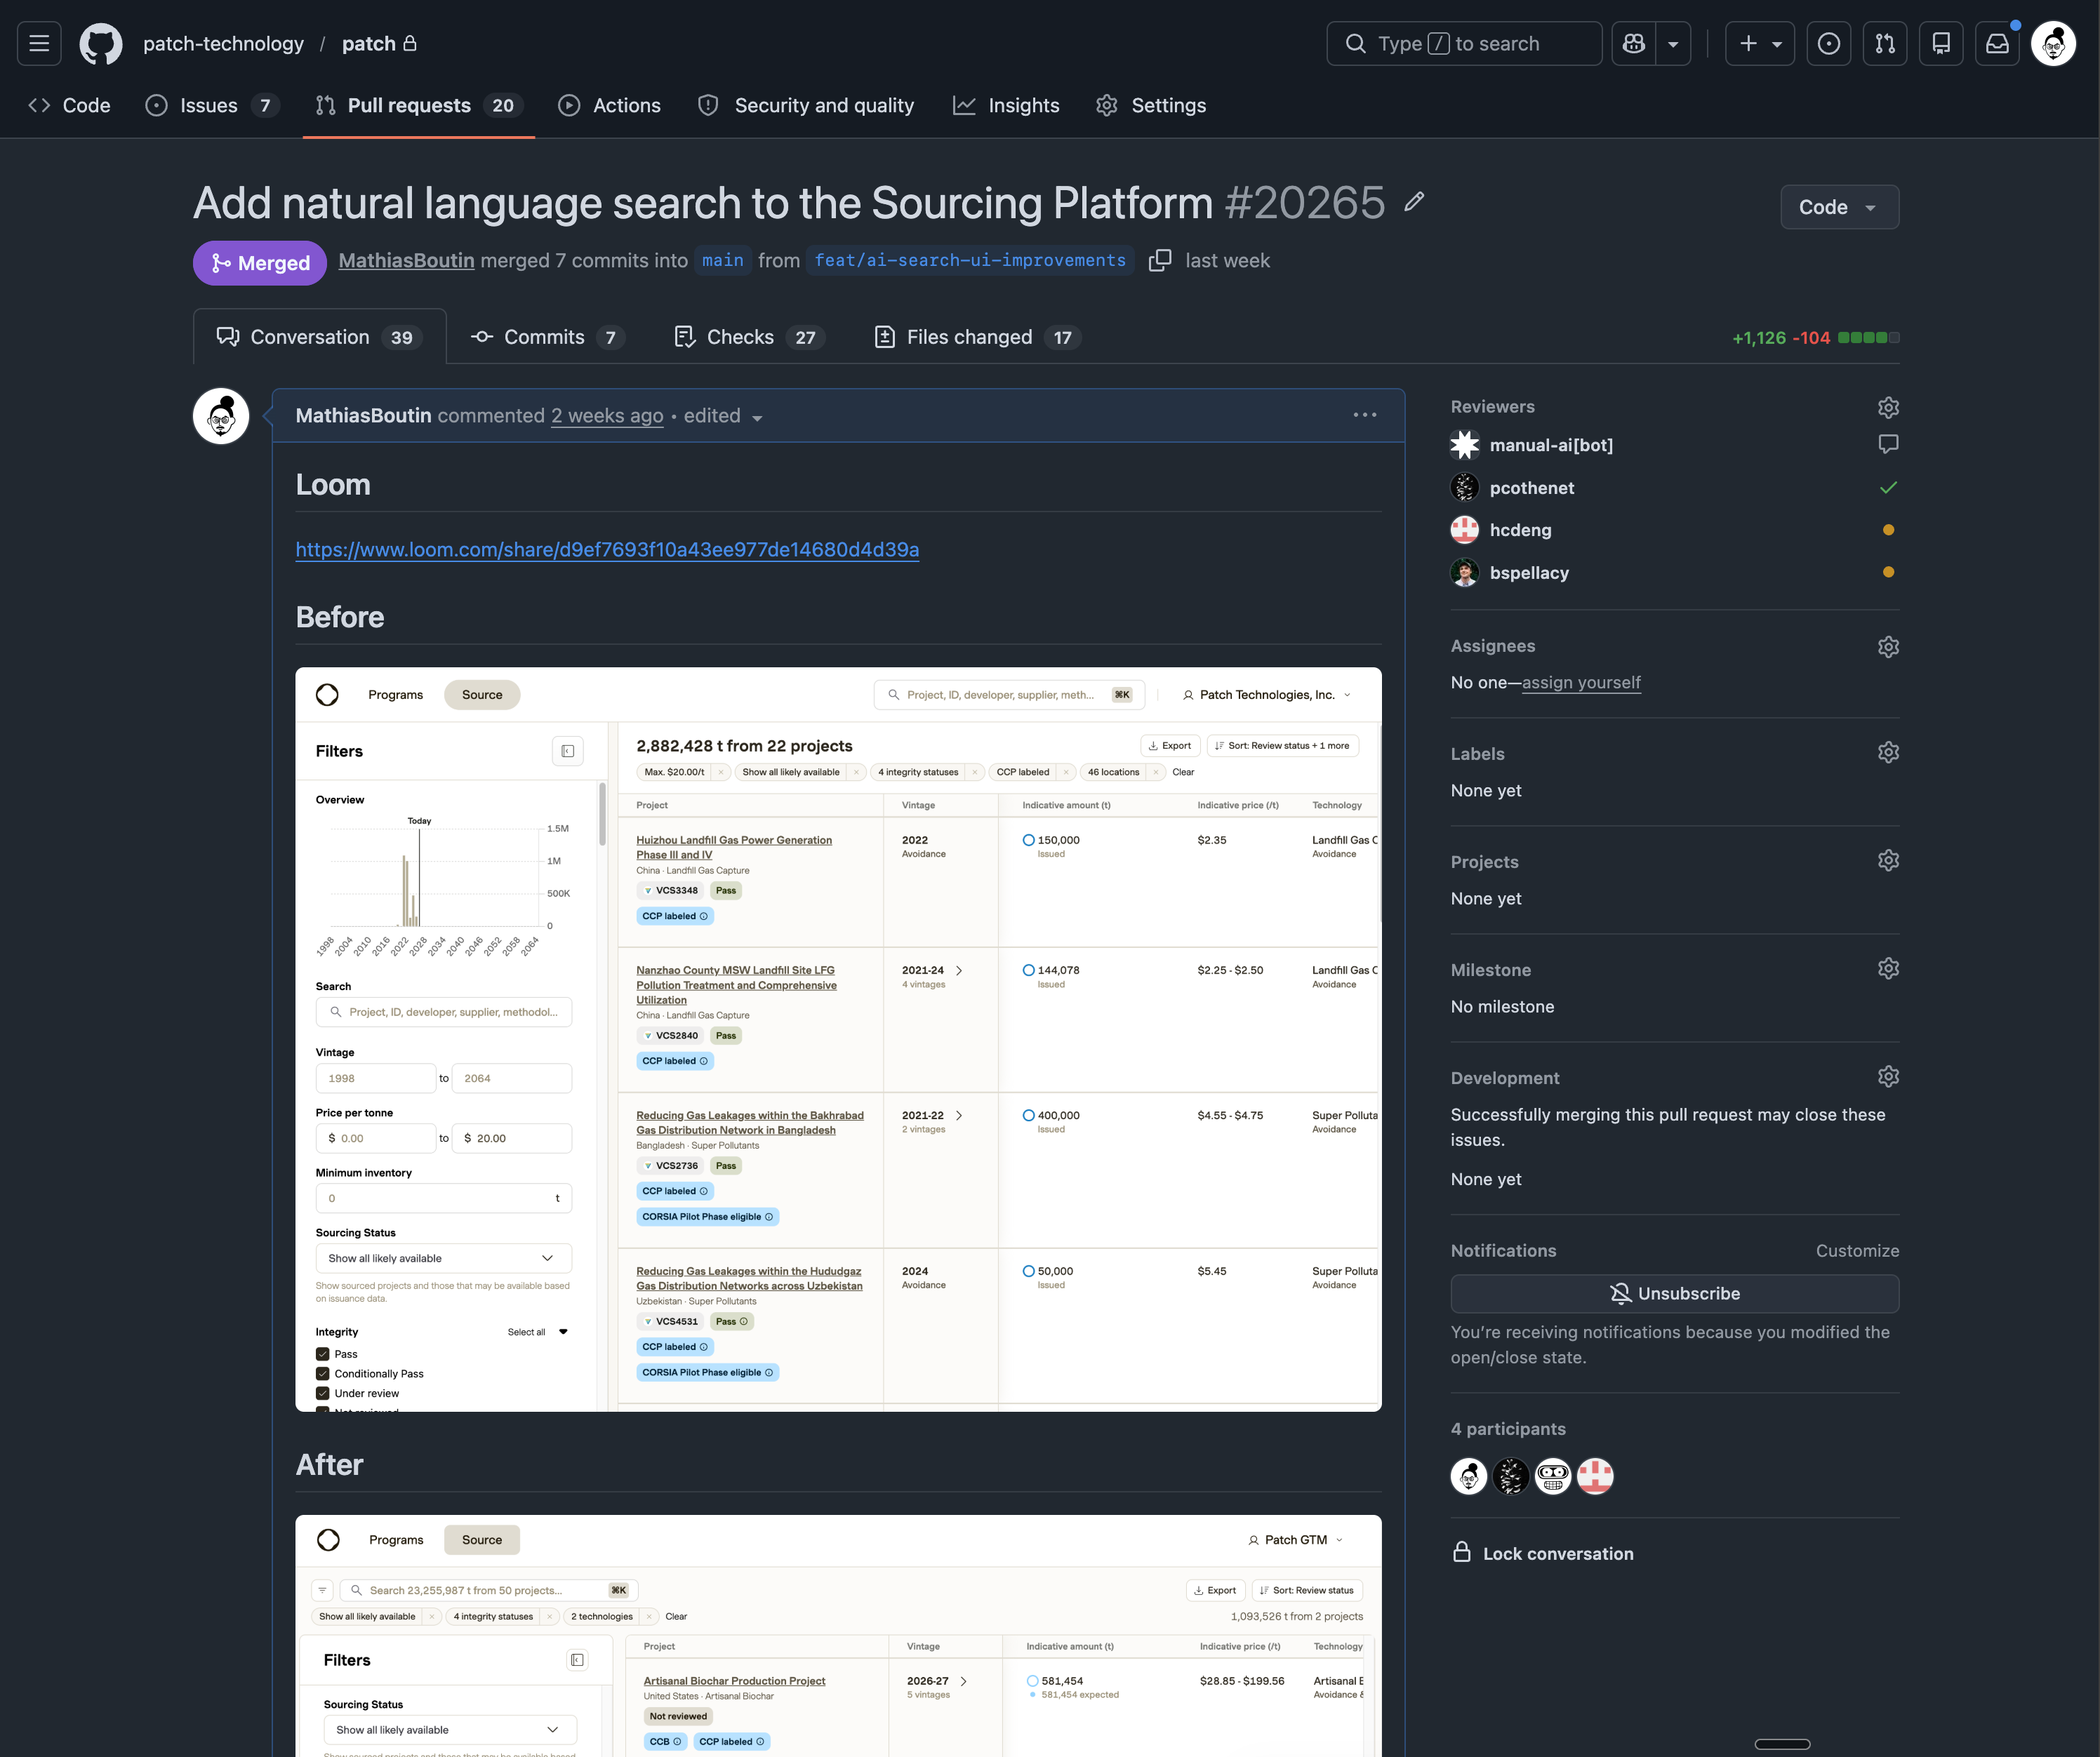The image size is (2100, 1757).
Task: Click assign yourself link
Action: click(x=1581, y=683)
